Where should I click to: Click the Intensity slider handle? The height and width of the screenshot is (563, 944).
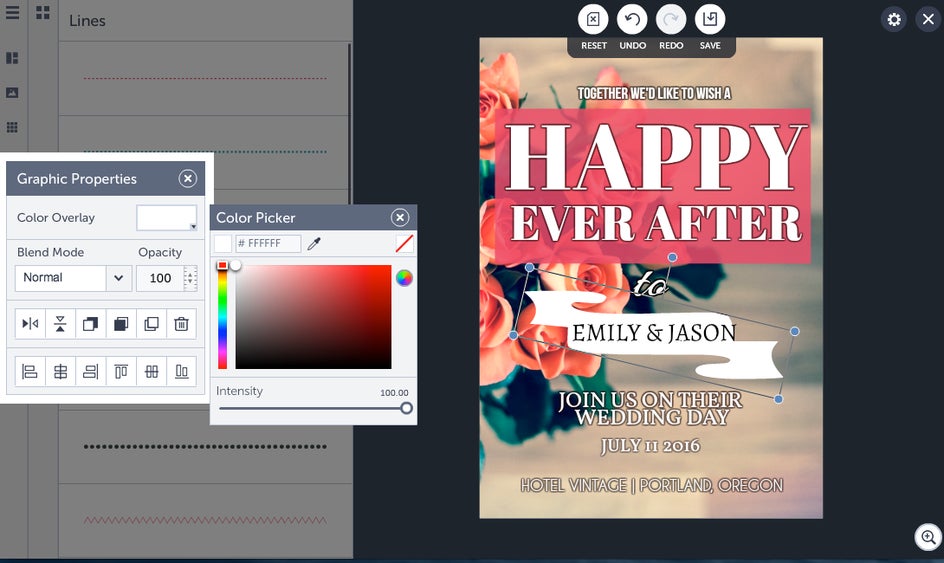[406, 408]
